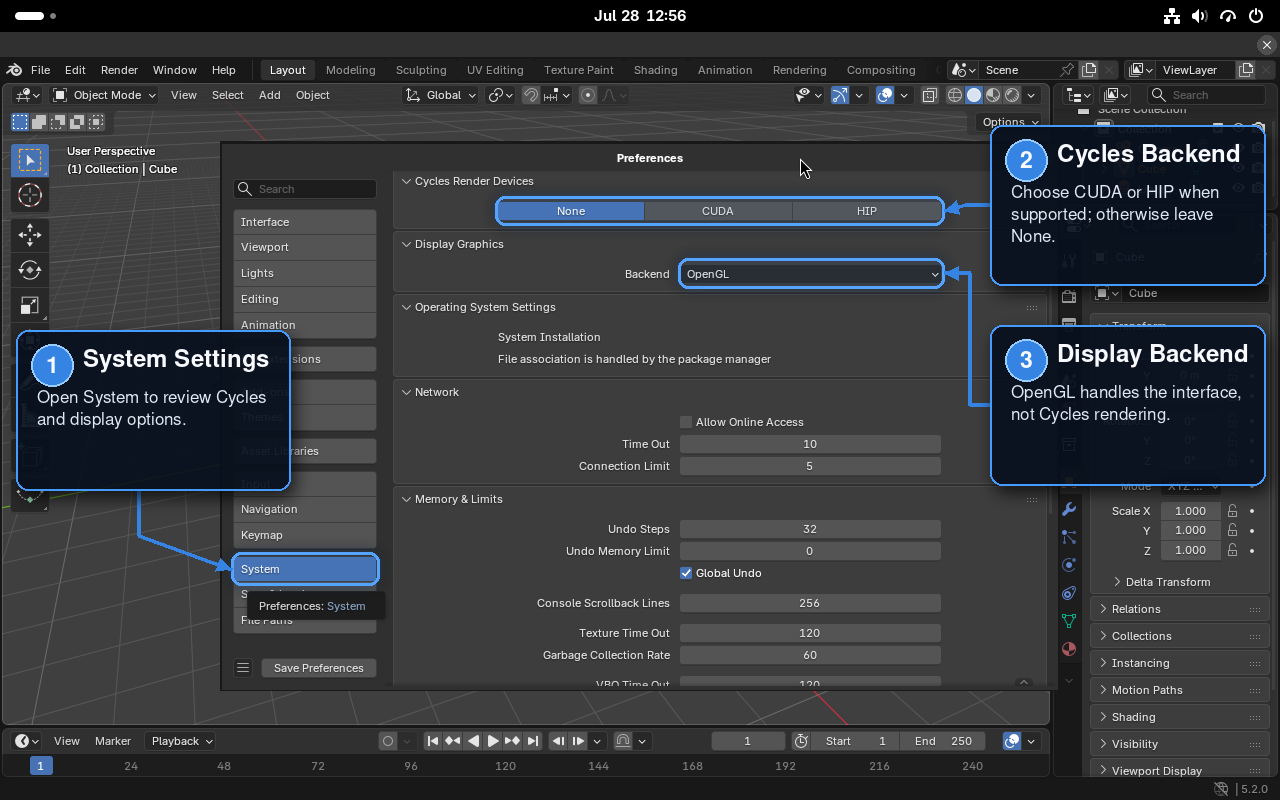Choose rendered viewport shading

[1012, 95]
